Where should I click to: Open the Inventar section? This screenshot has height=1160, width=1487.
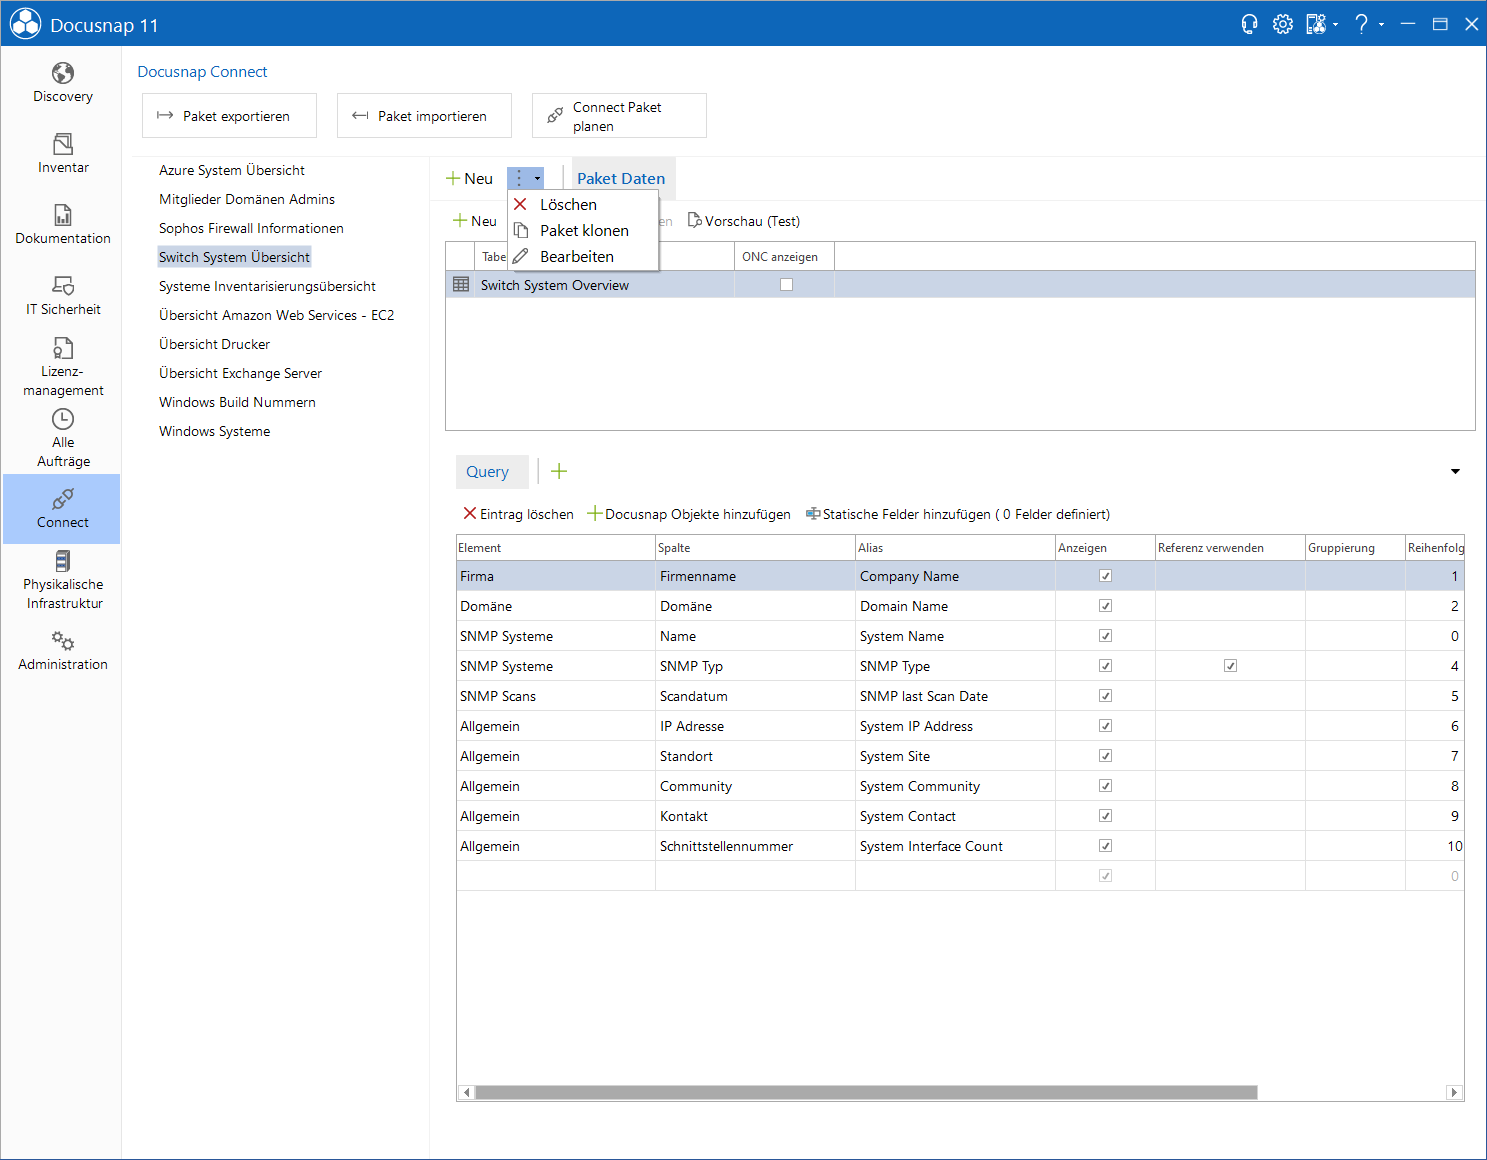click(62, 154)
